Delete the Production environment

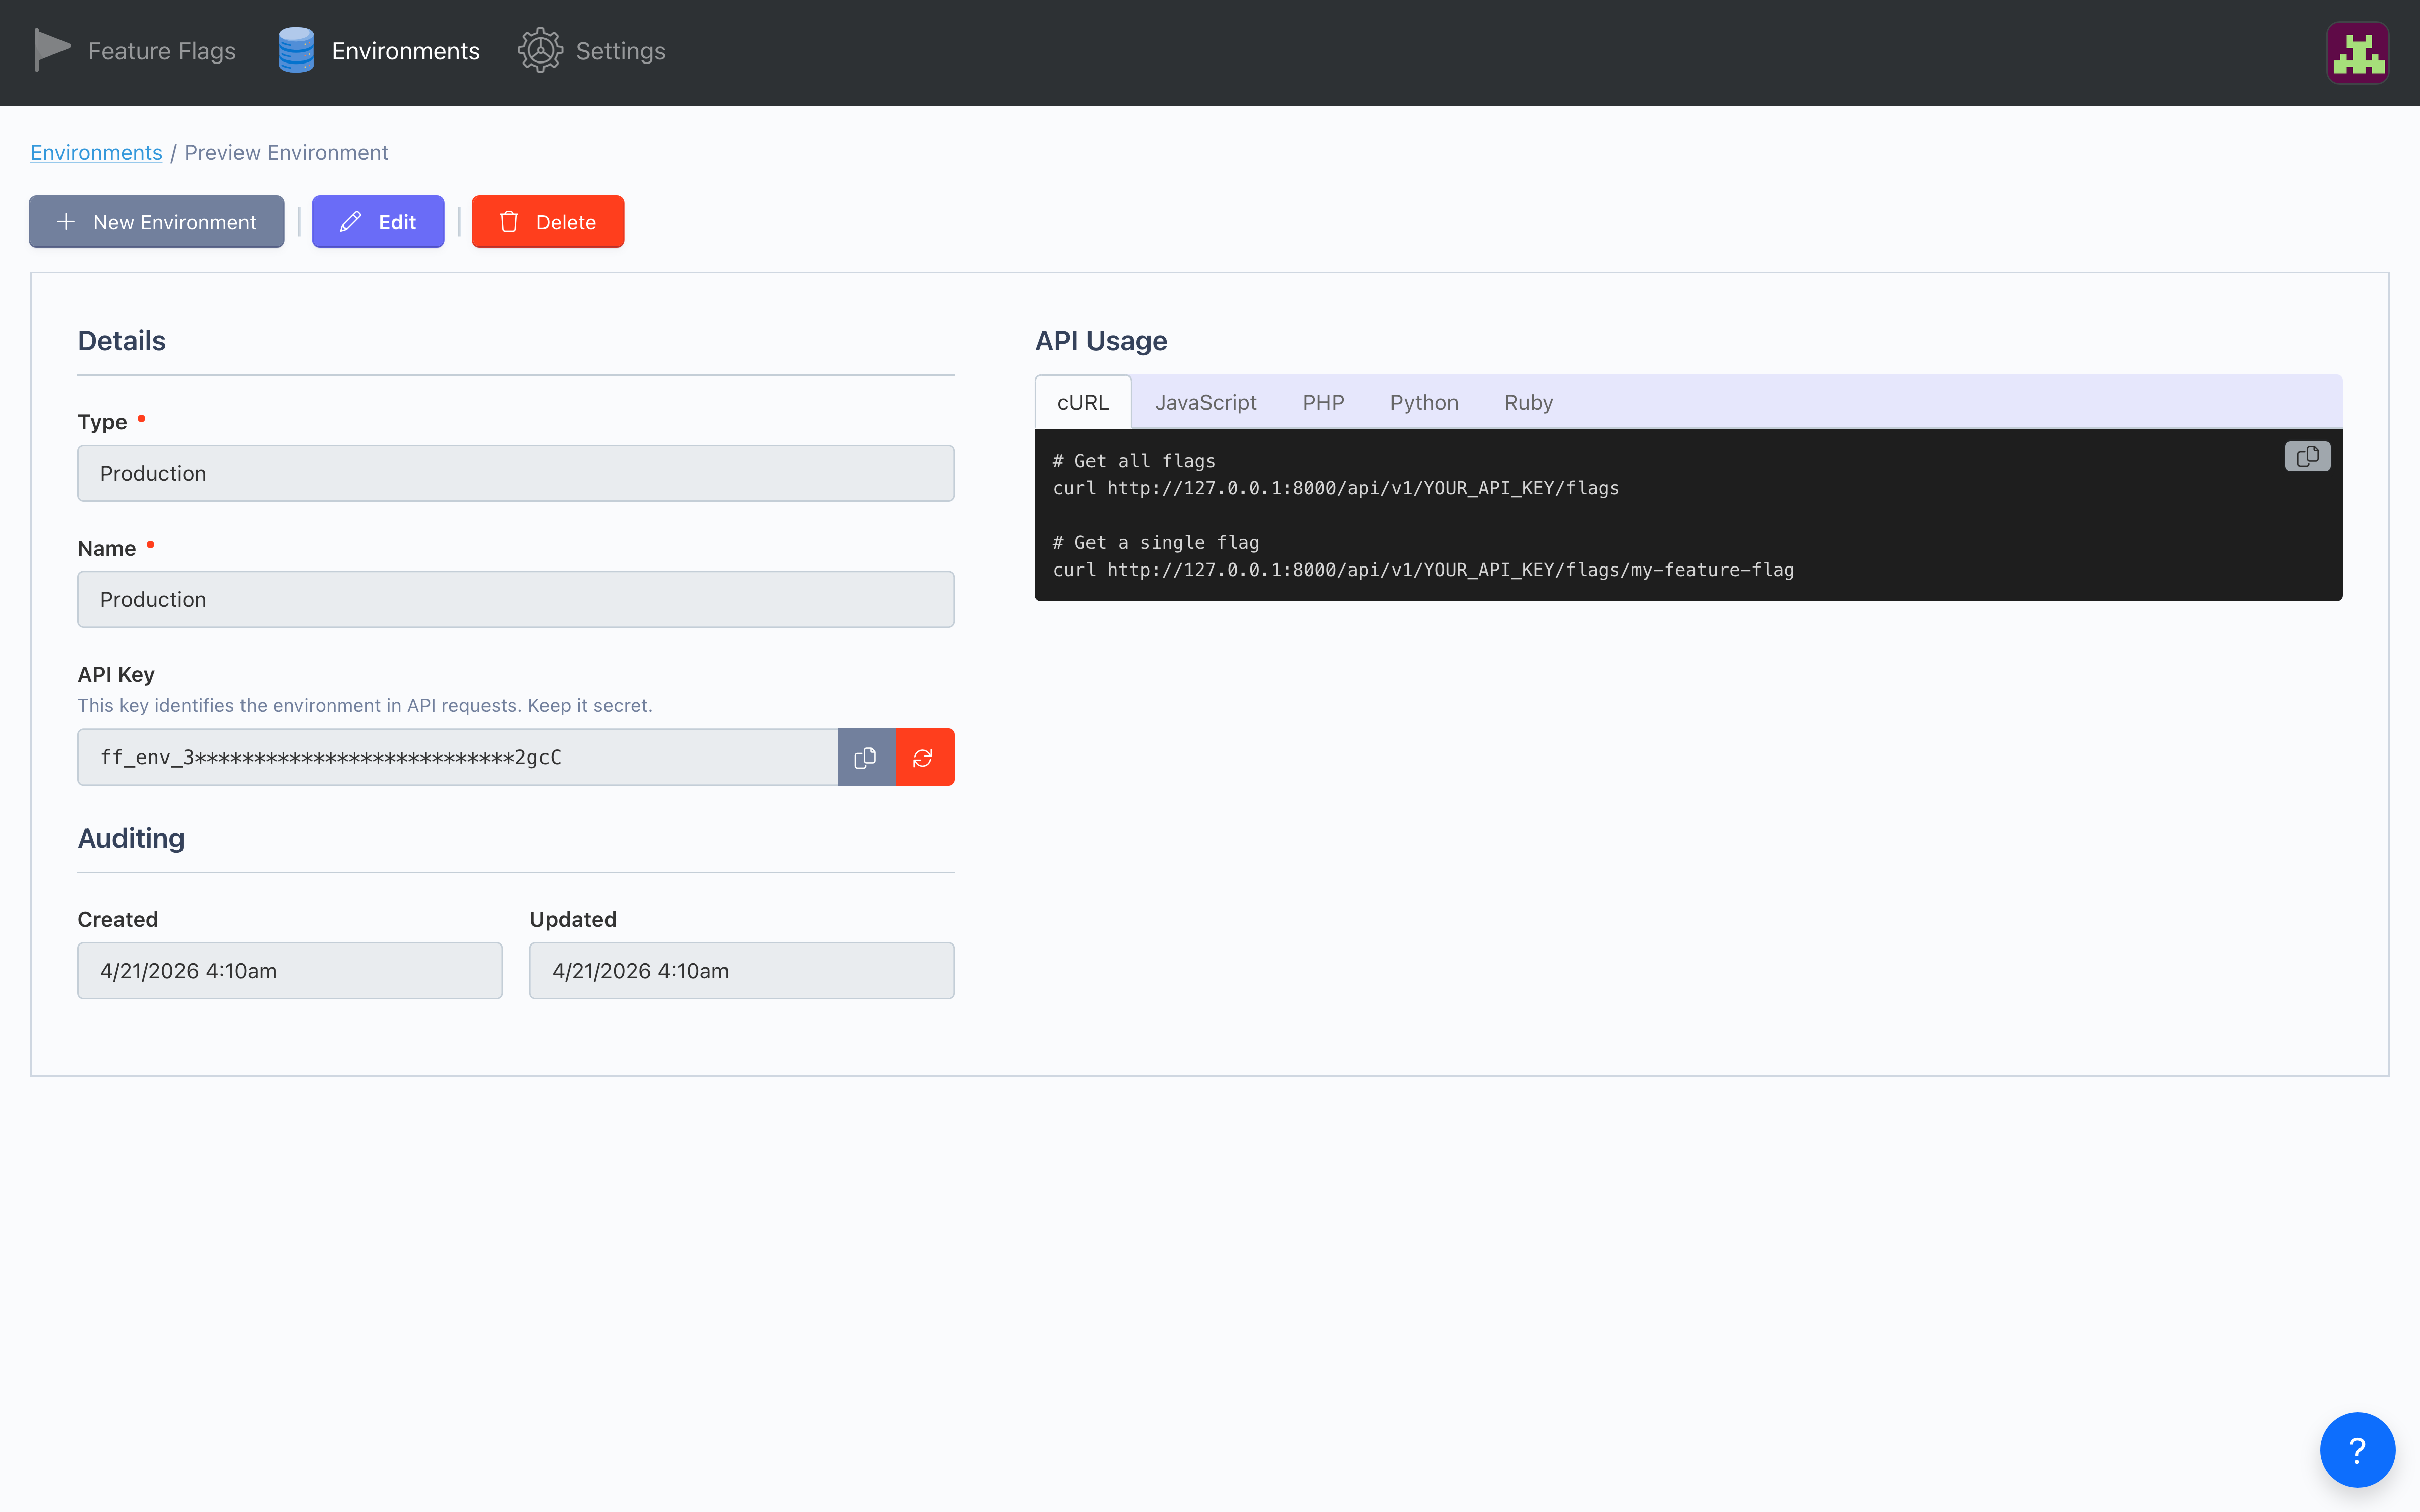pyautogui.click(x=548, y=221)
